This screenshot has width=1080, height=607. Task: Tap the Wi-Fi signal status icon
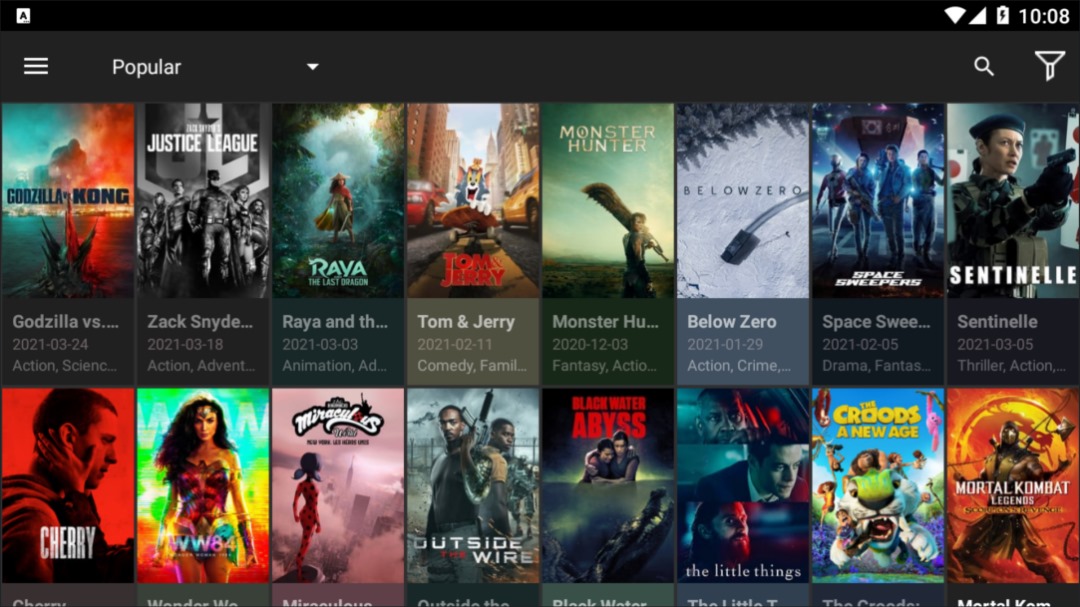(x=955, y=16)
